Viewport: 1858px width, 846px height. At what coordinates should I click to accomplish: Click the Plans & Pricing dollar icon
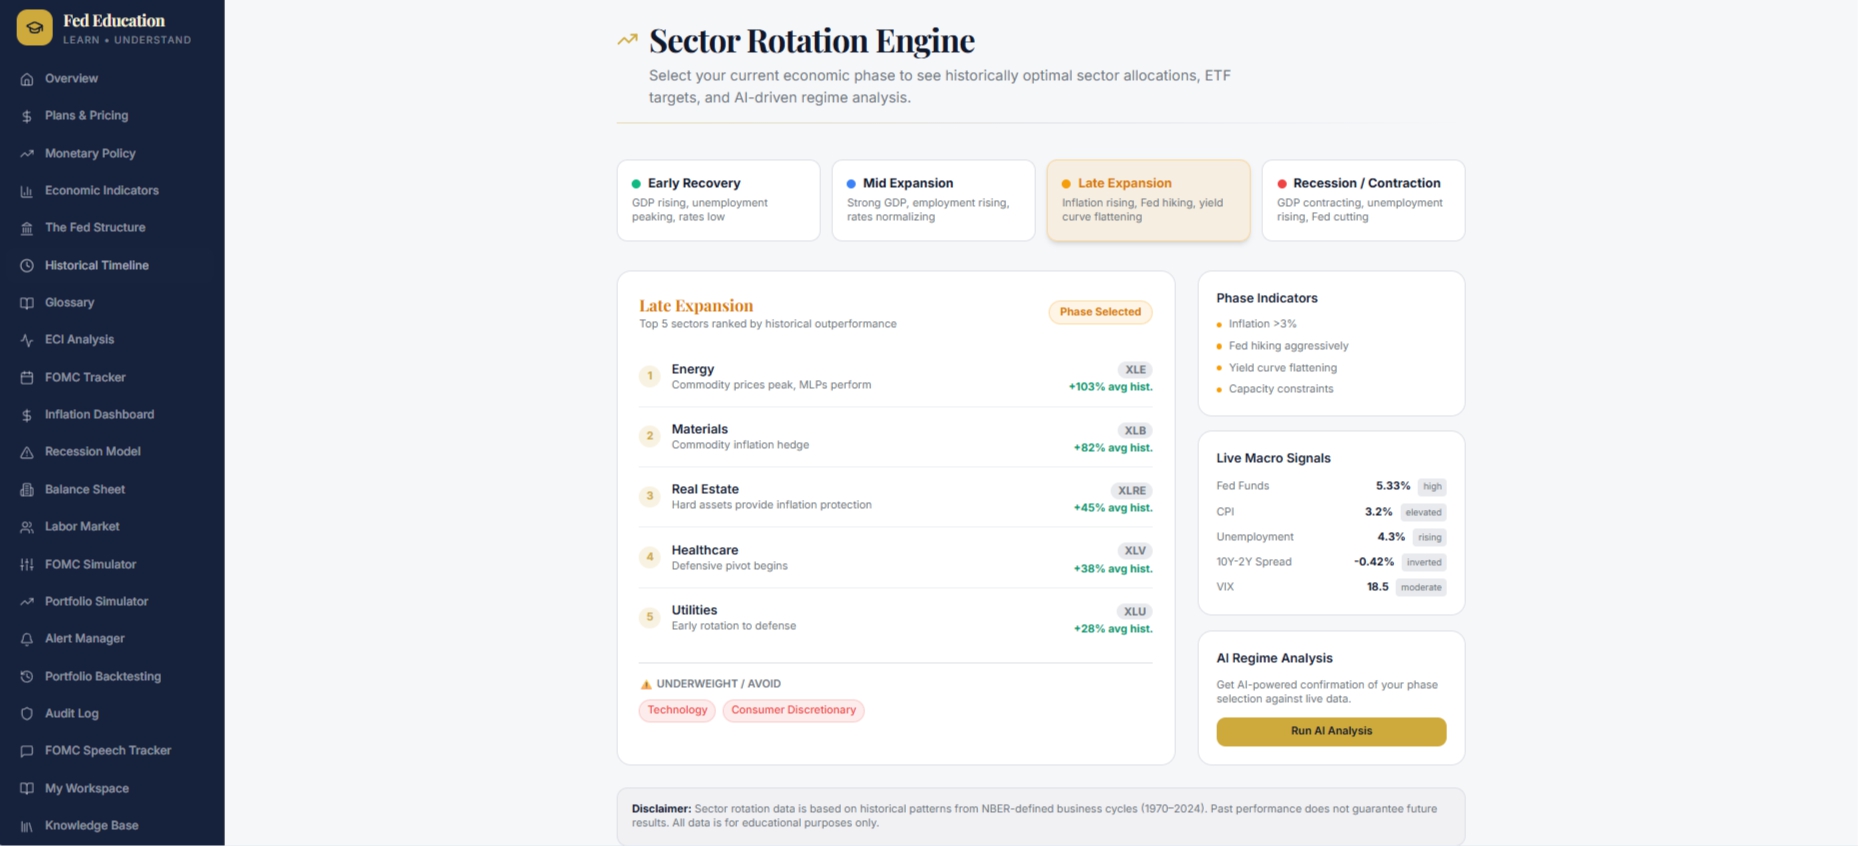point(27,116)
